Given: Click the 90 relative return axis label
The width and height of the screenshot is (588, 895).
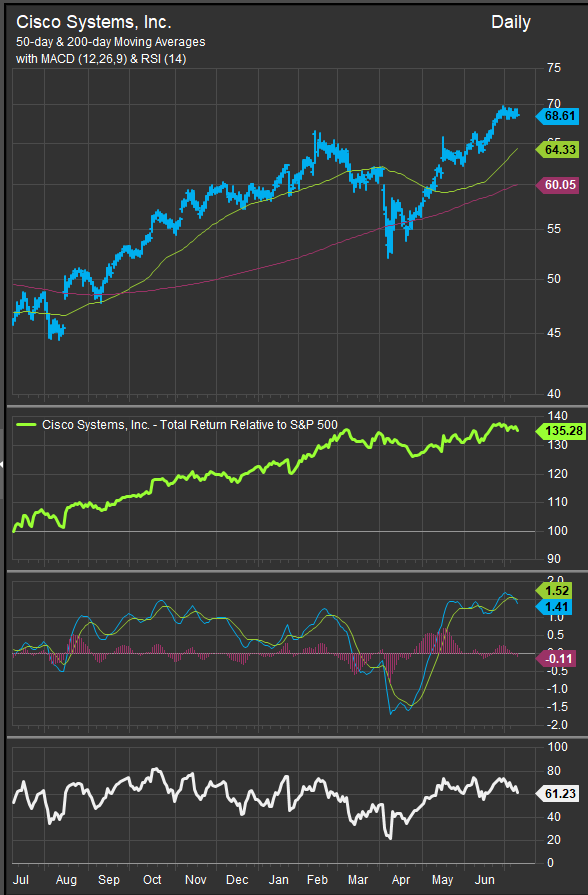Looking at the screenshot, I should pyautogui.click(x=554, y=559).
